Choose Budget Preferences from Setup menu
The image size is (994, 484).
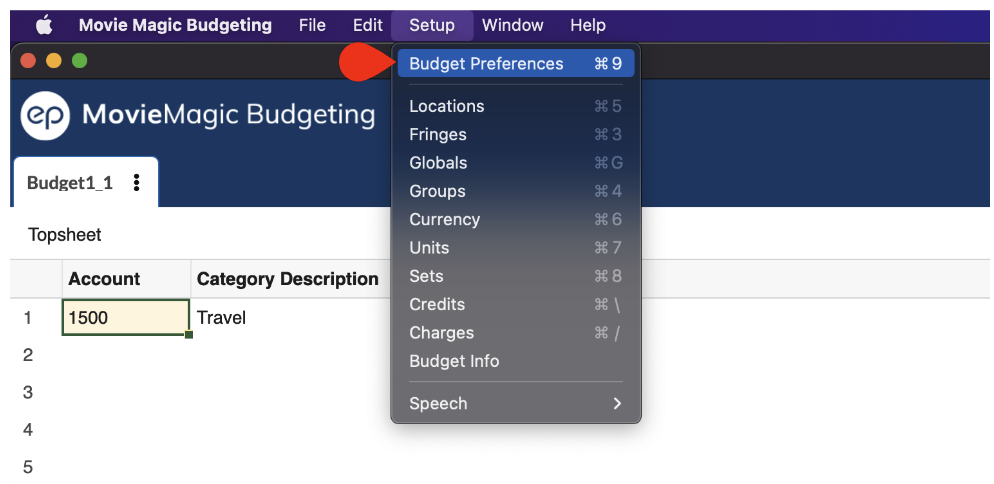[516, 63]
